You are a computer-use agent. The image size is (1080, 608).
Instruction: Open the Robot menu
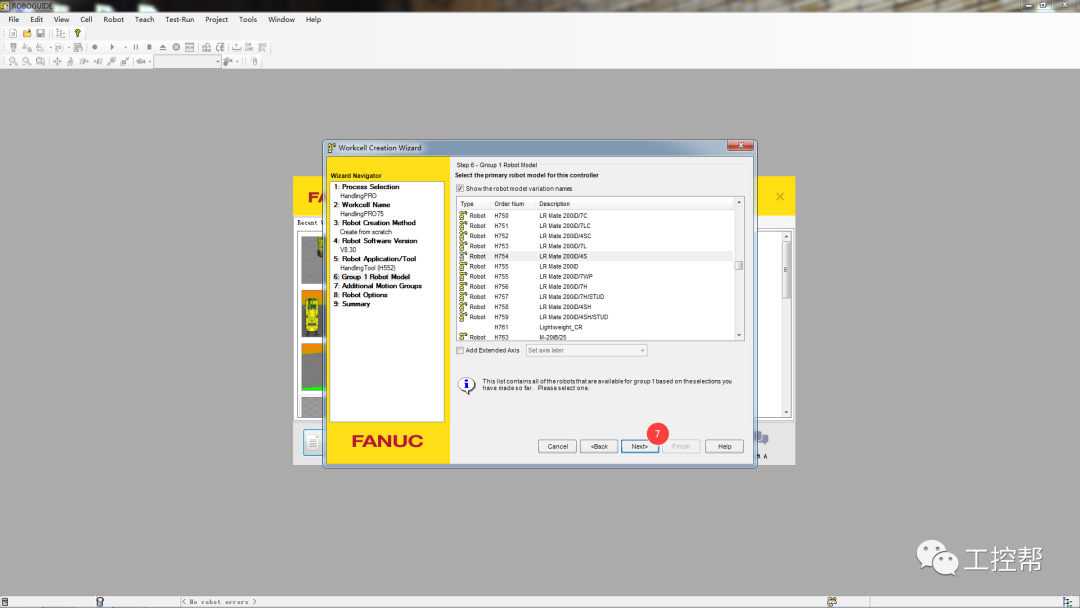click(x=114, y=19)
